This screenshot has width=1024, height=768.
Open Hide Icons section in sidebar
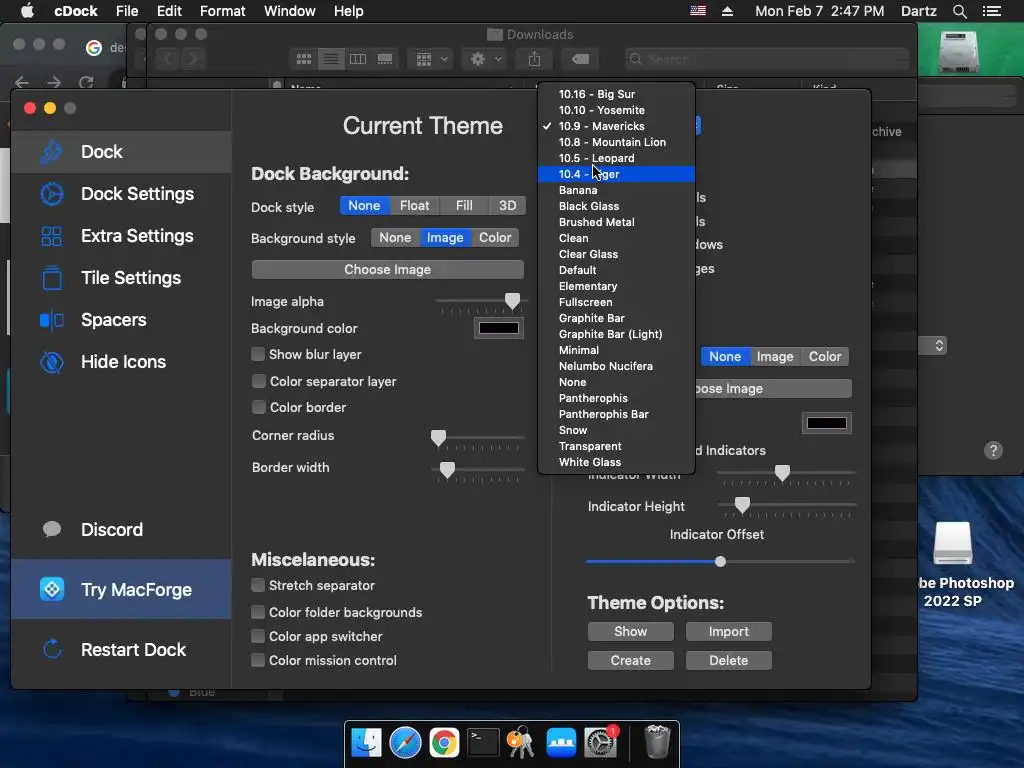(x=121, y=362)
